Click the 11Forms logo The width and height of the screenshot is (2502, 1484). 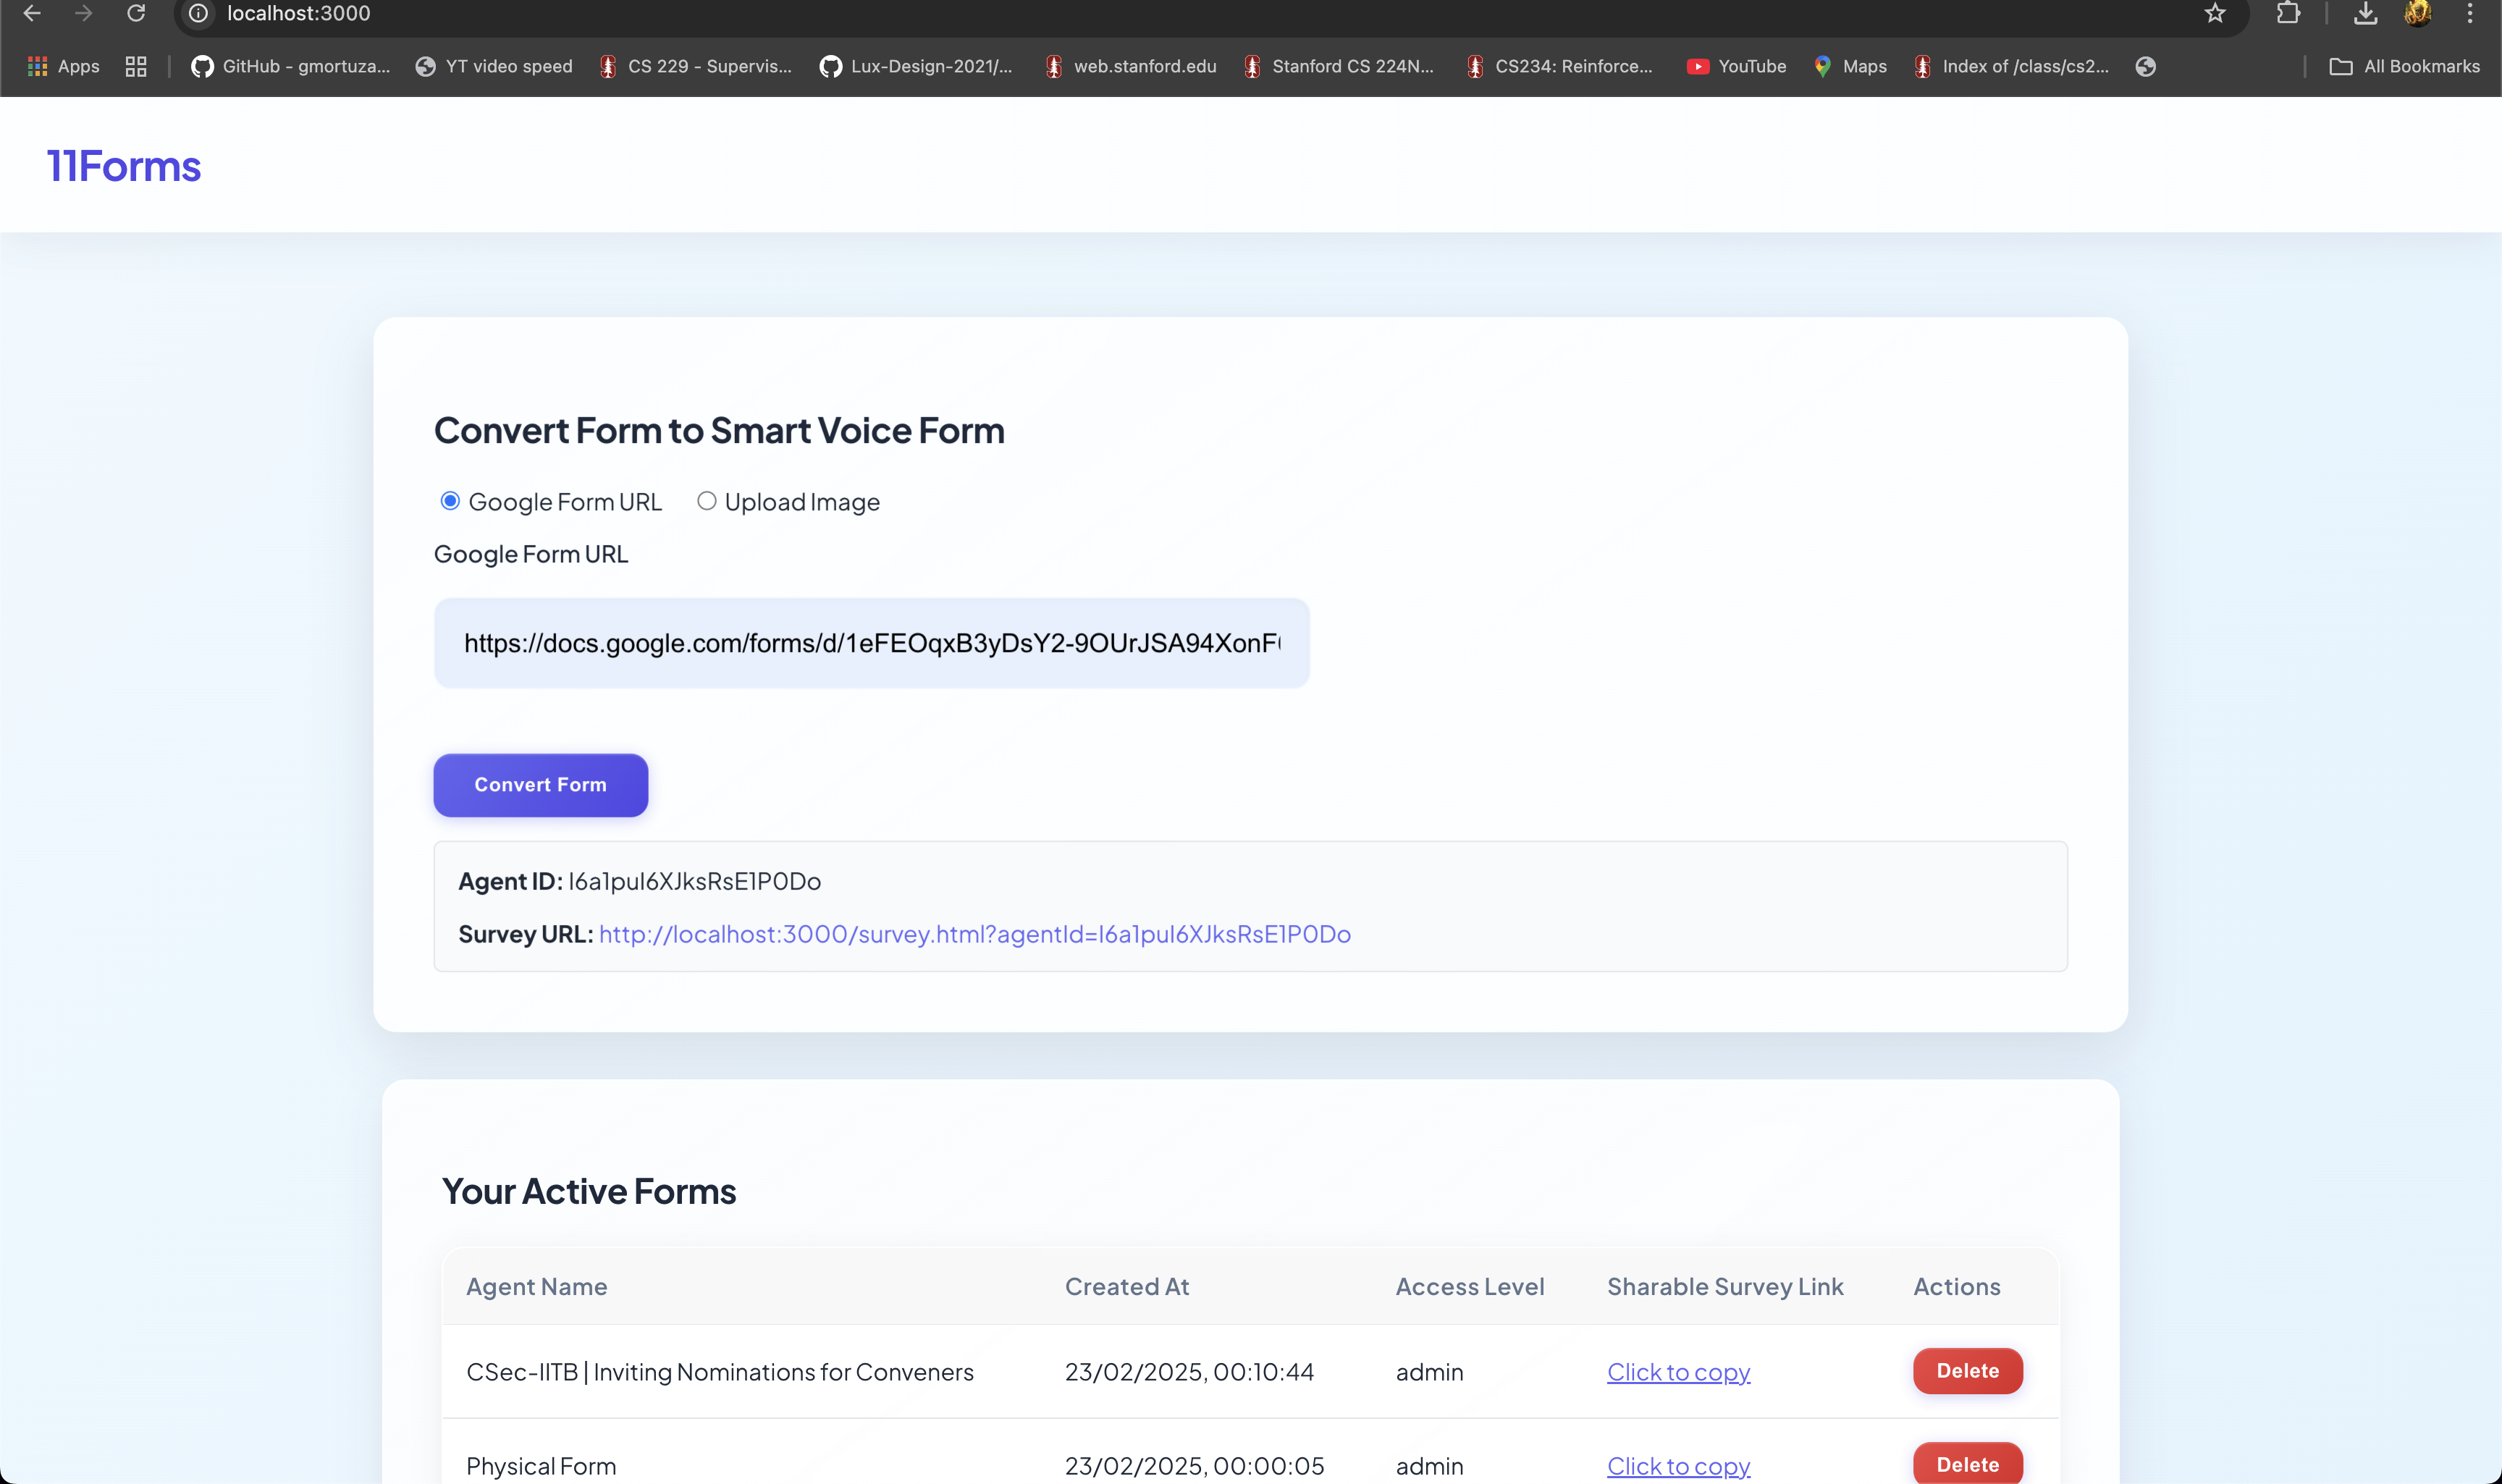[124, 166]
